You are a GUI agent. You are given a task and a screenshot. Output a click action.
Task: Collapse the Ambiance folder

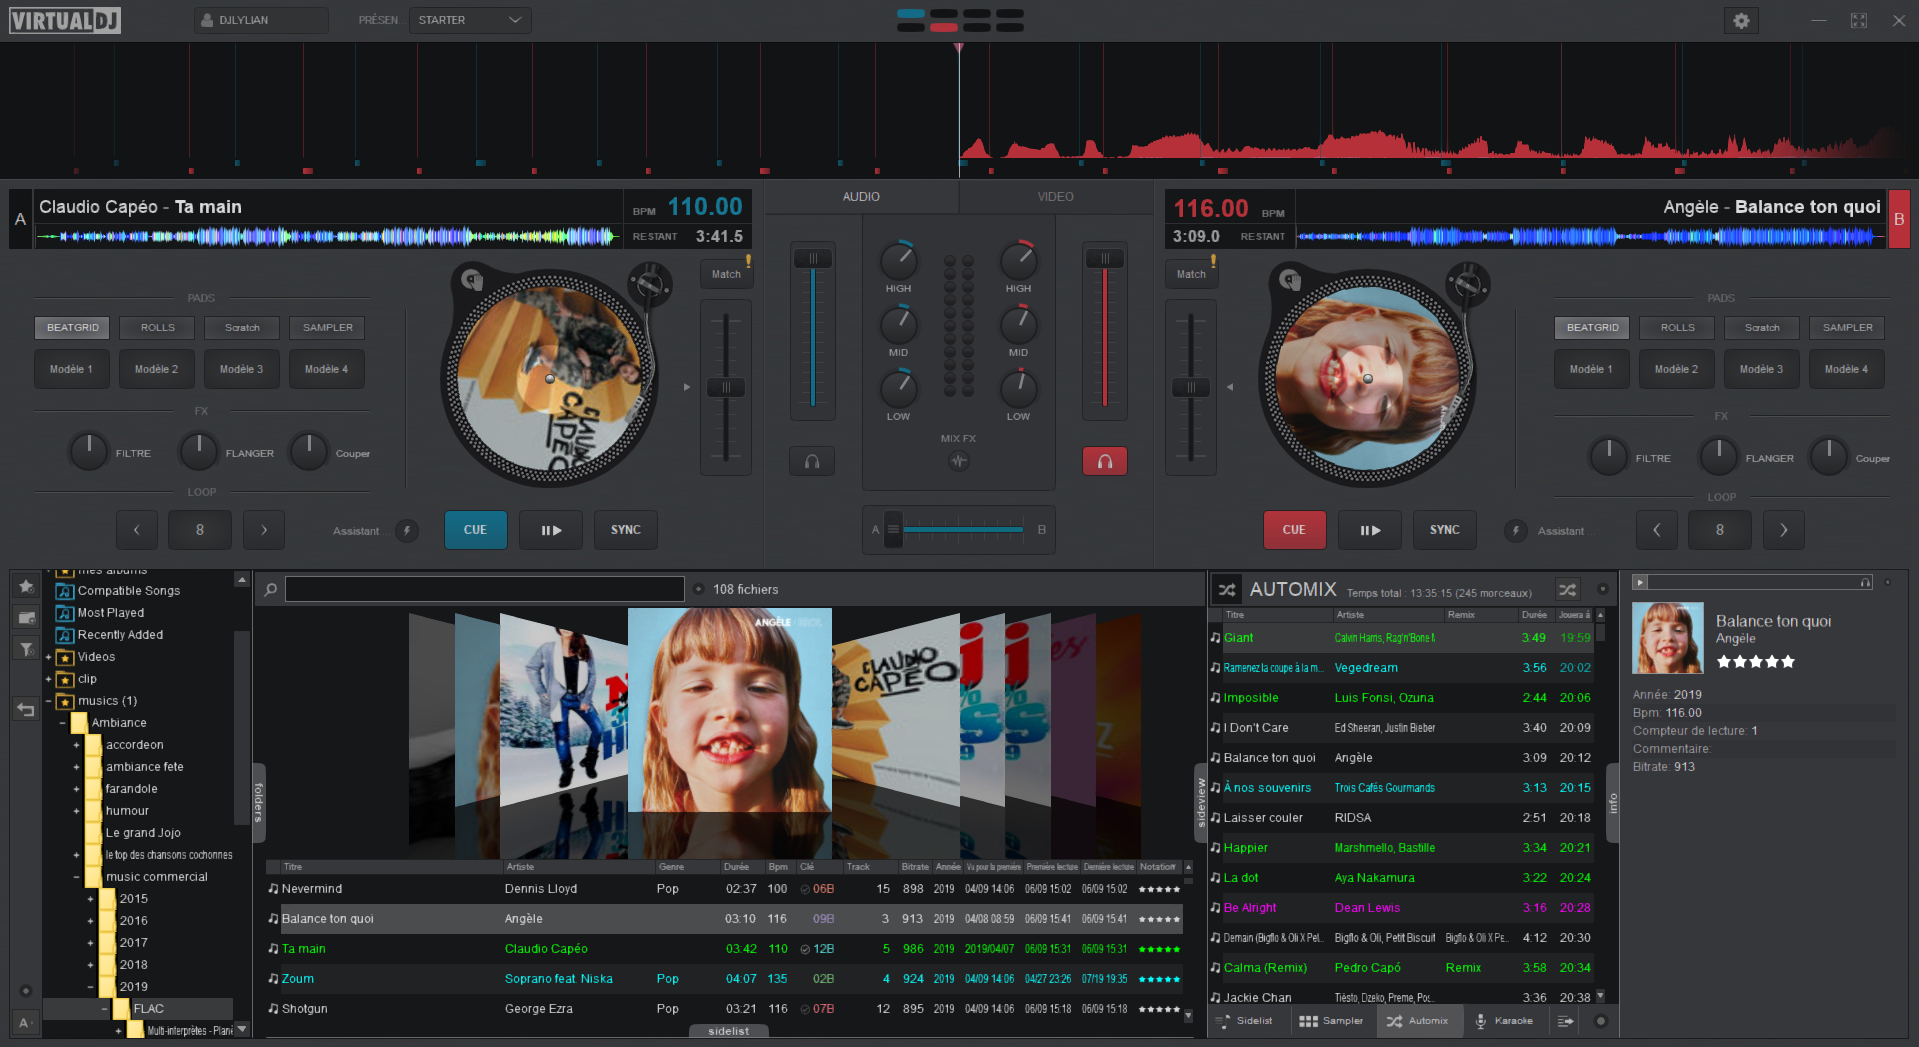pos(62,723)
